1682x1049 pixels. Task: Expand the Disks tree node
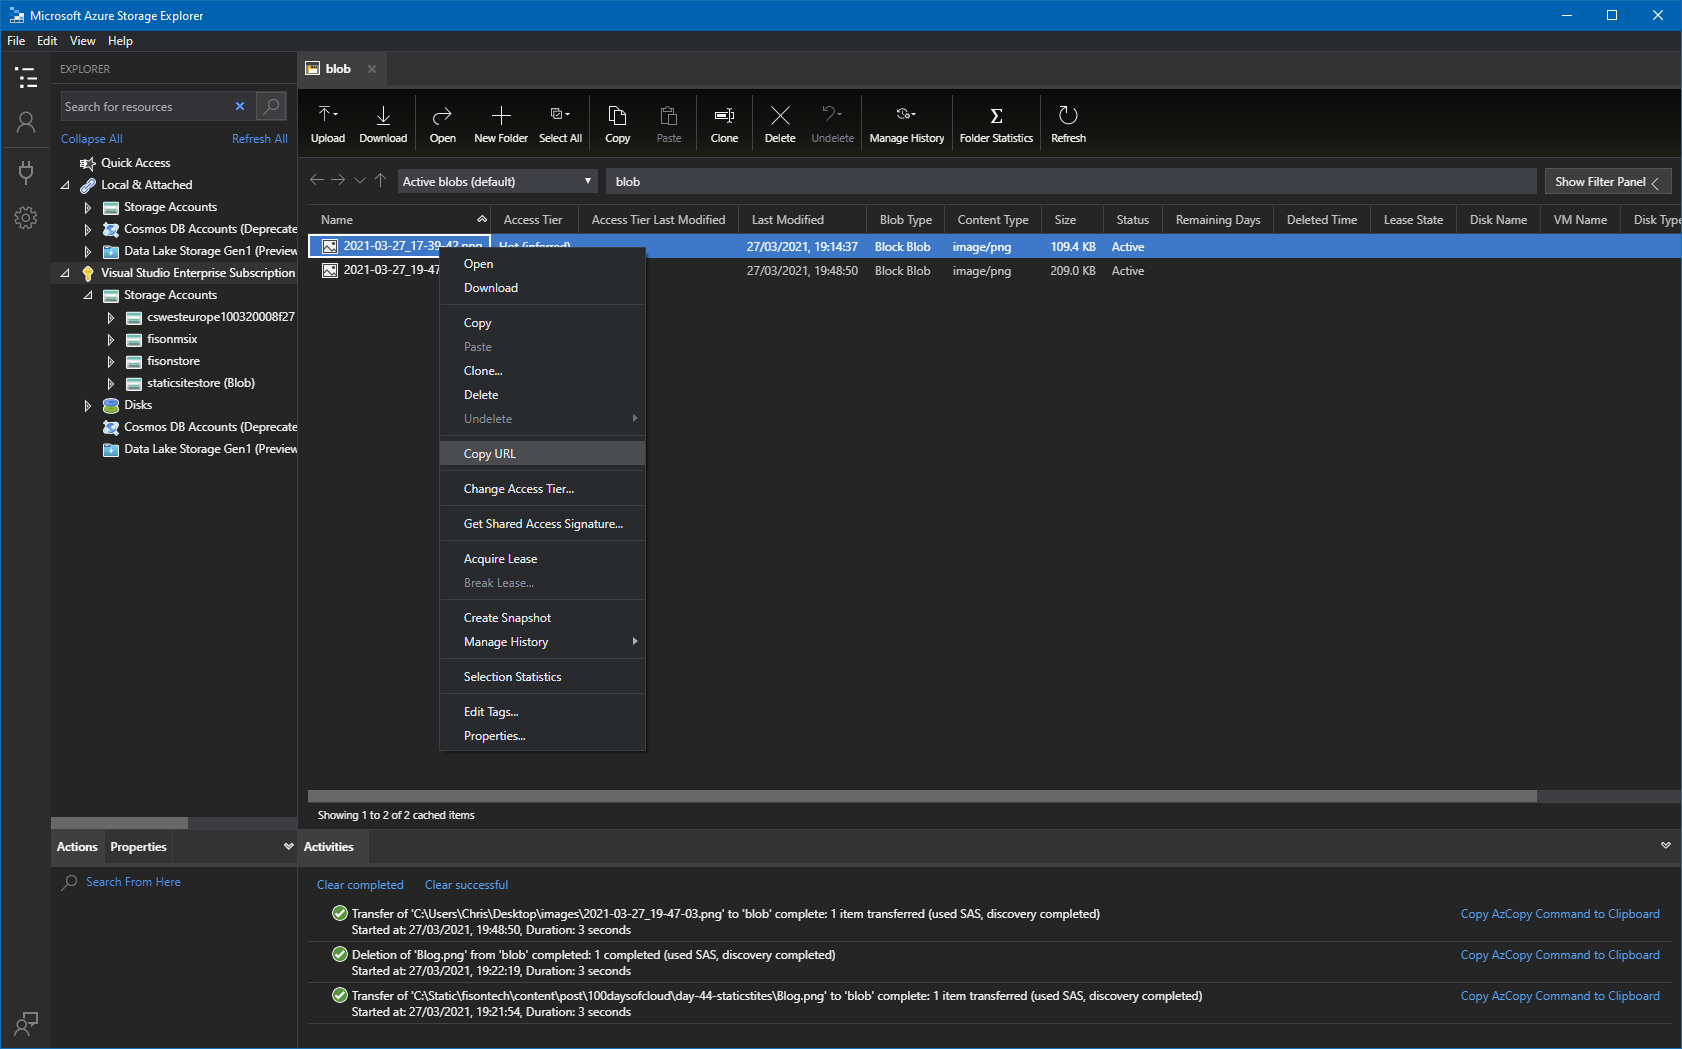tap(88, 405)
